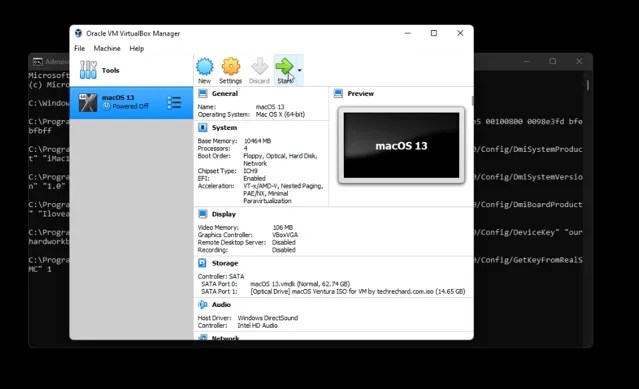Click VirtualBox title bar app icon
This screenshot has width=639, height=389.
78,33
